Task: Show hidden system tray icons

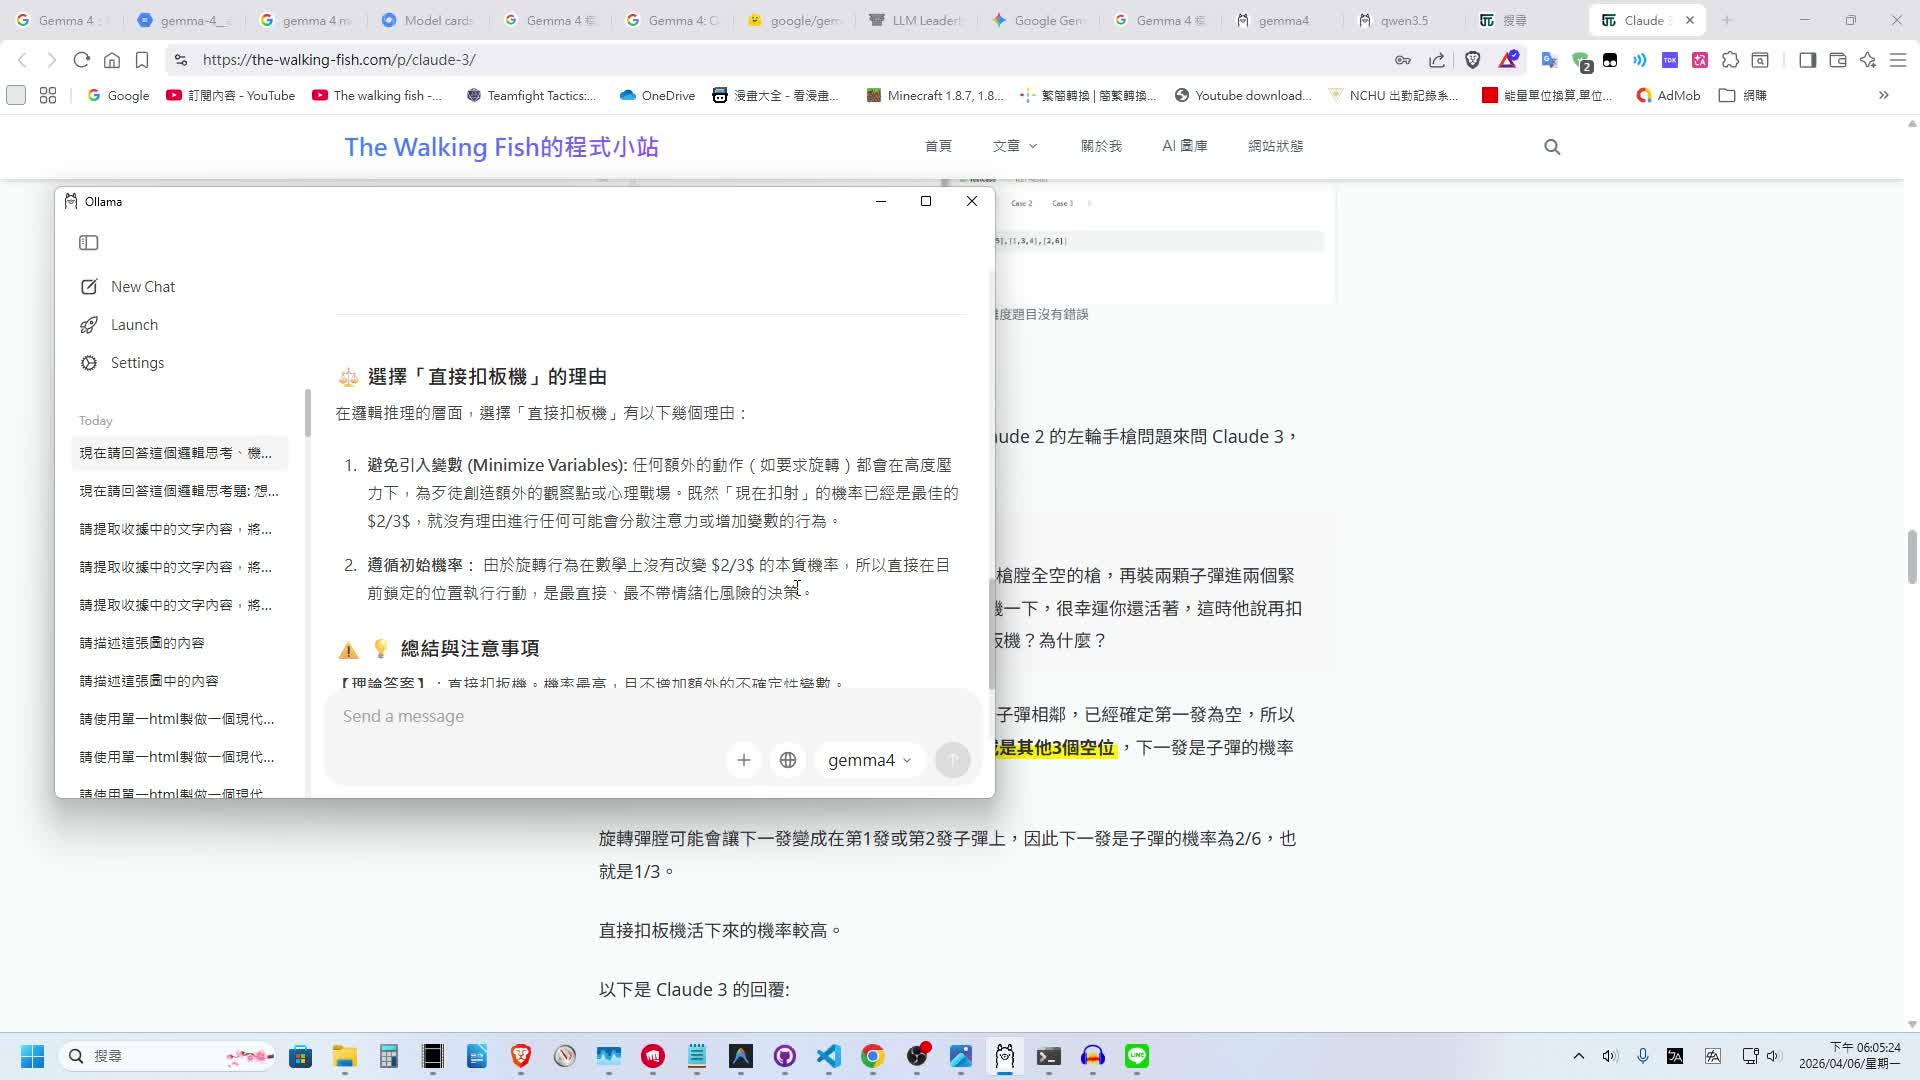Action: [x=1579, y=1056]
